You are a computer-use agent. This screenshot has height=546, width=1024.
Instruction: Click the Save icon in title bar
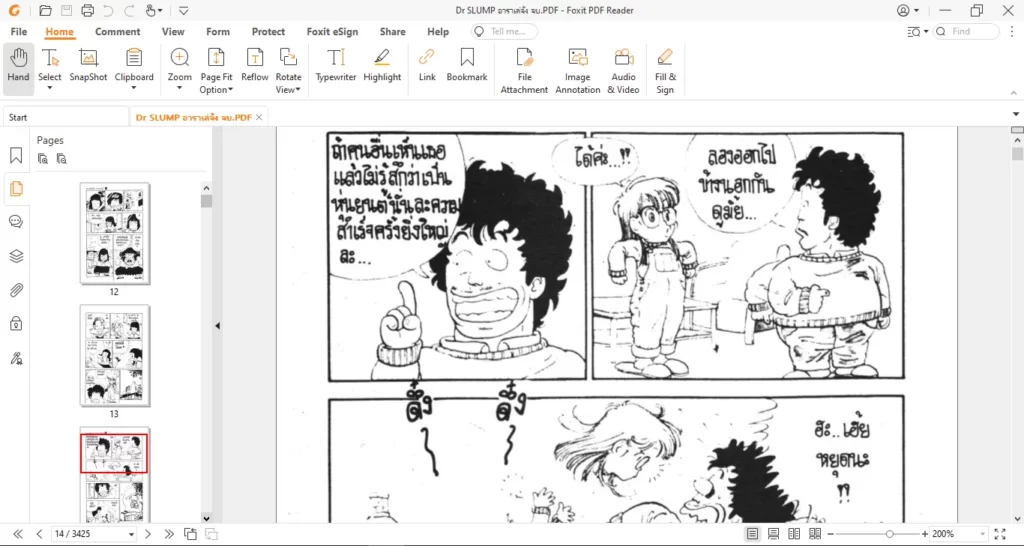[x=66, y=10]
